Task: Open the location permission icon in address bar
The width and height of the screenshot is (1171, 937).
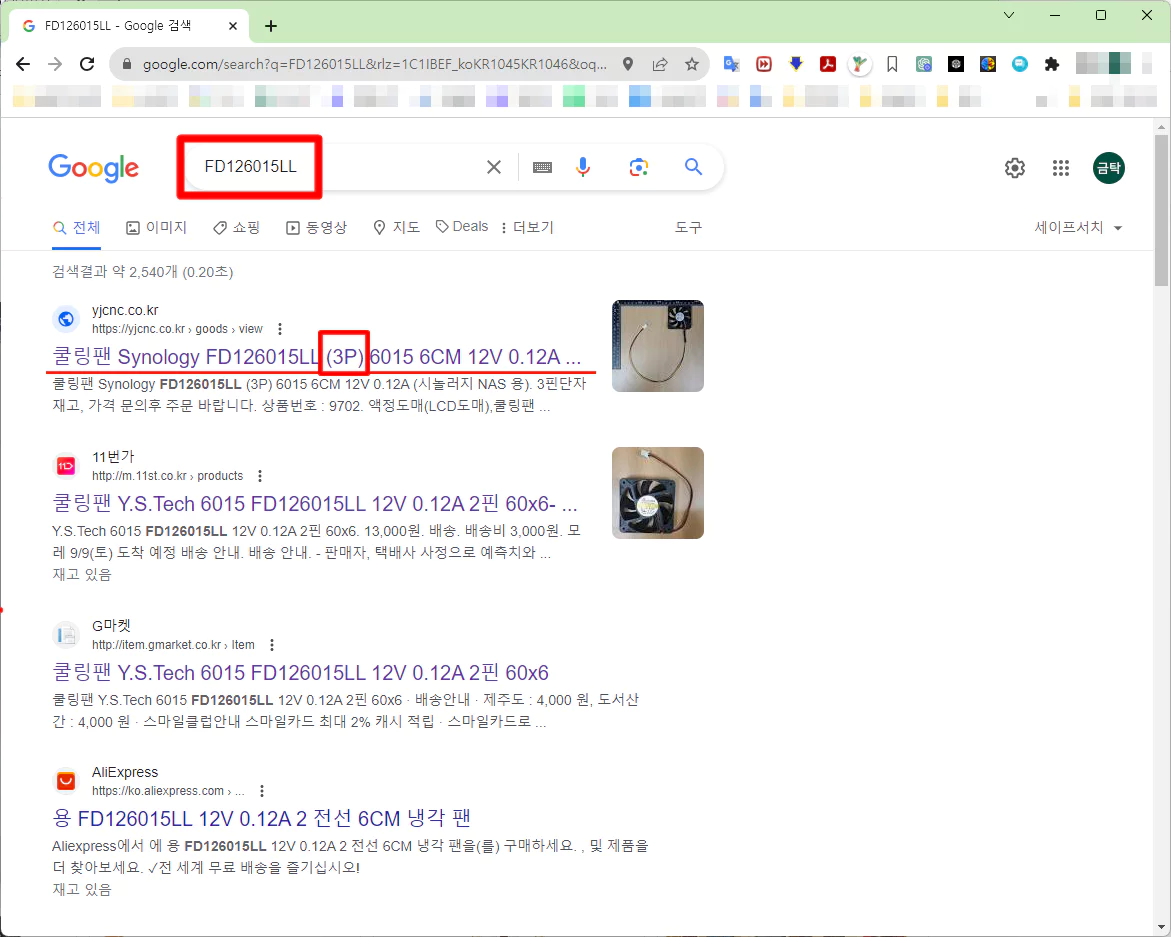Action: [x=628, y=64]
